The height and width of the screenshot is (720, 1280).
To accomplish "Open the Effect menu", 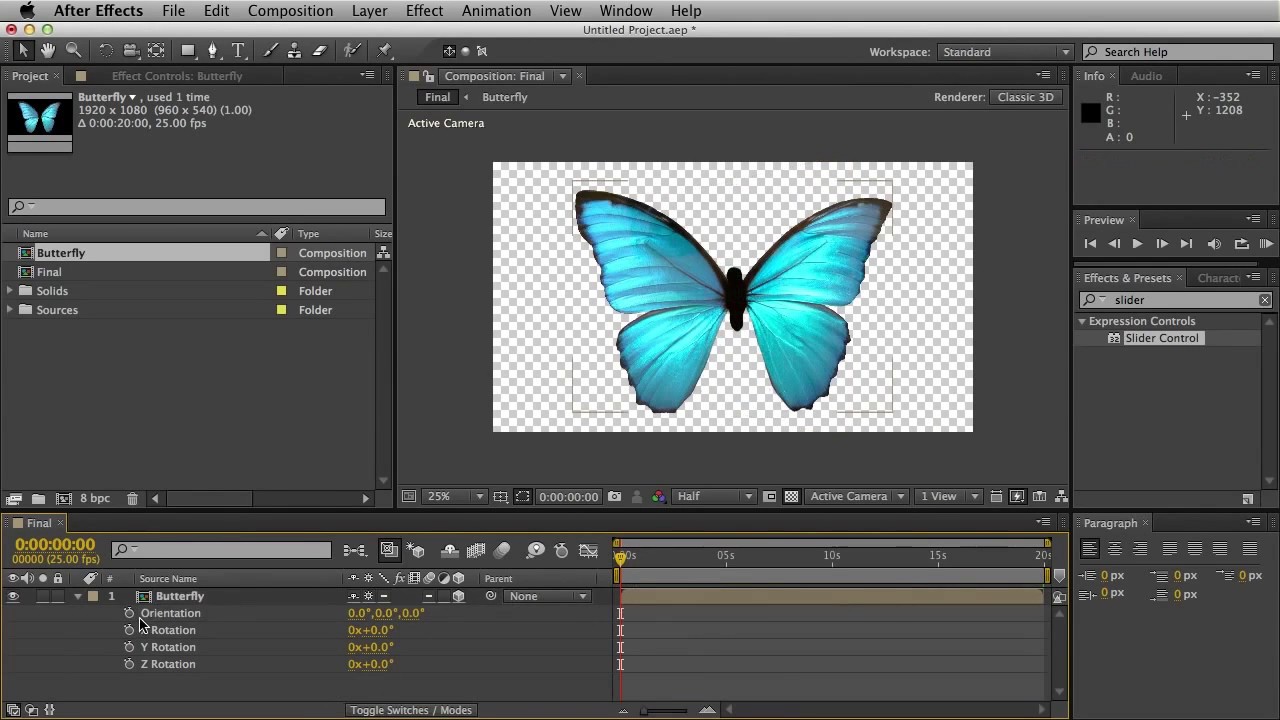I will coord(424,10).
